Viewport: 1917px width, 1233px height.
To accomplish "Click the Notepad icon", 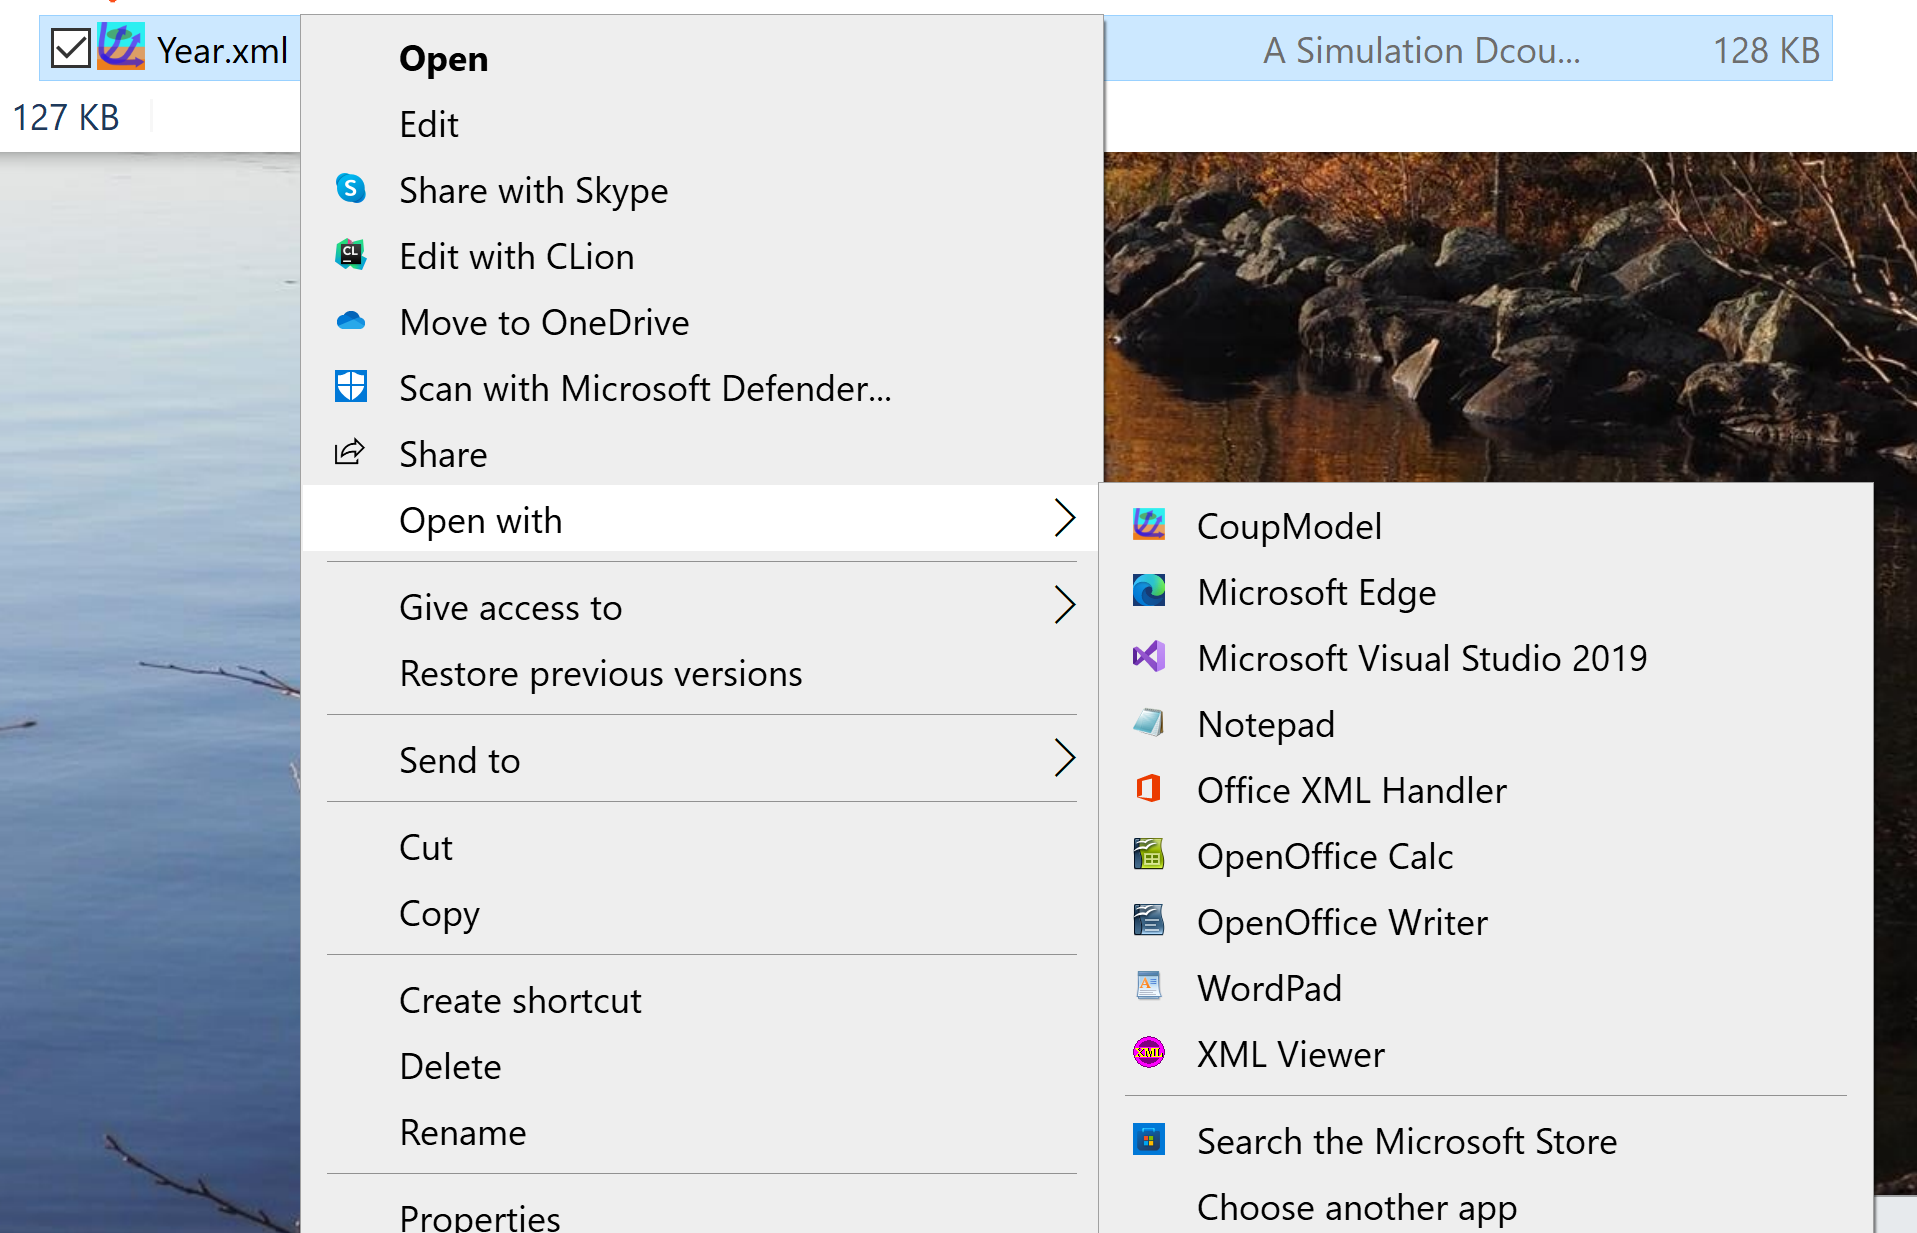I will click(x=1148, y=722).
